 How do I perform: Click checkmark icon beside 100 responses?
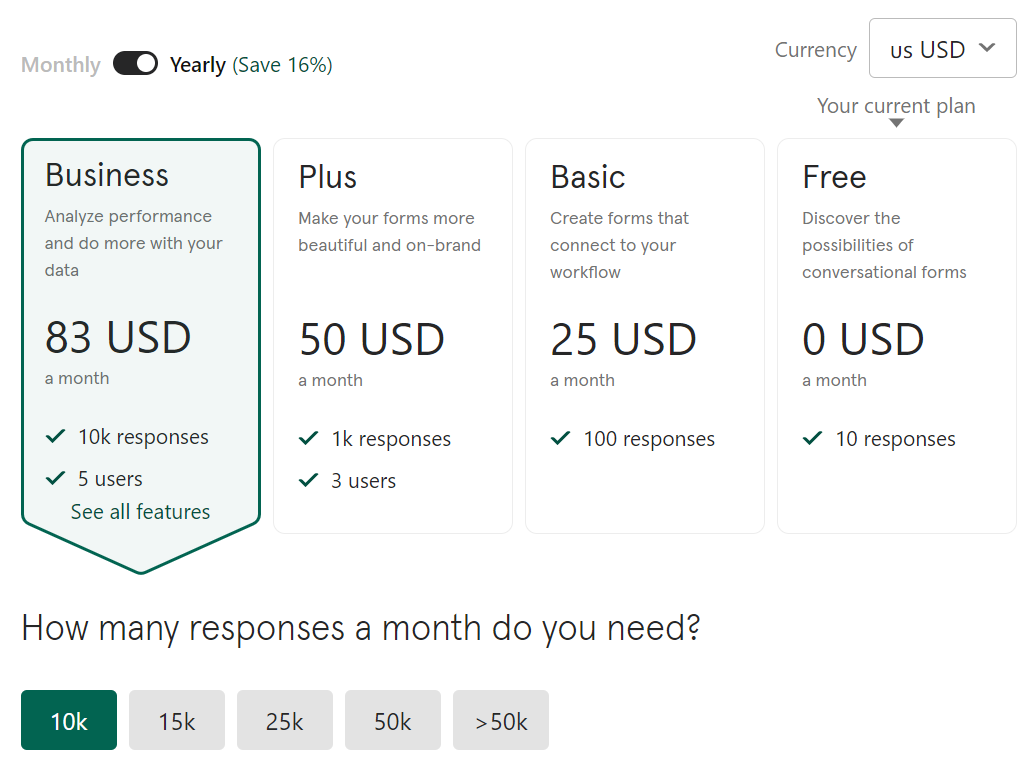click(560, 438)
